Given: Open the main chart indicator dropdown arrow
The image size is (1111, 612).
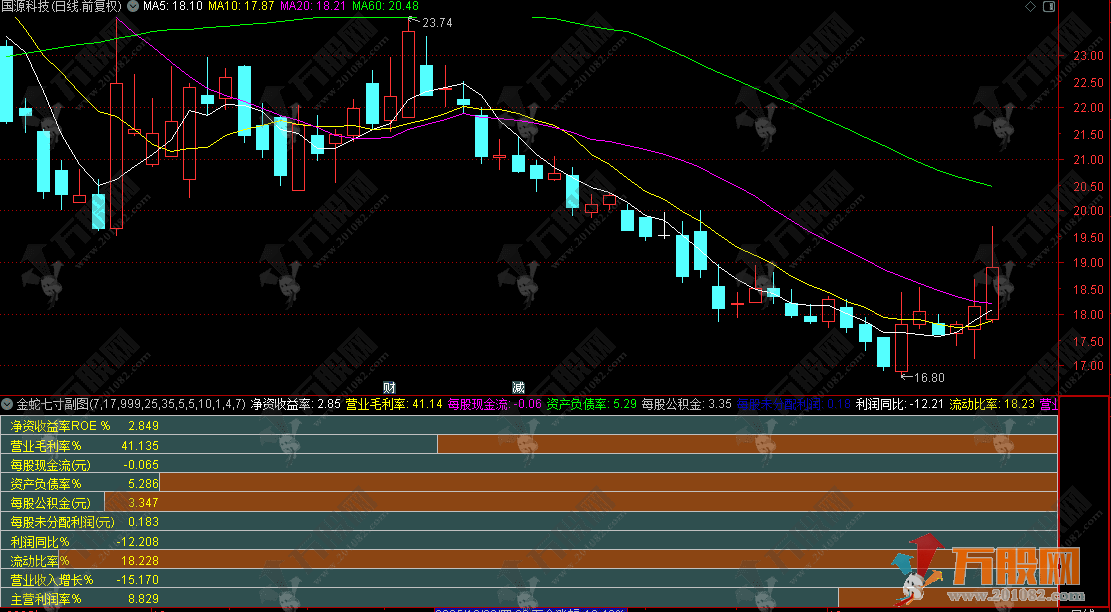Looking at the screenshot, I should click(135, 6).
